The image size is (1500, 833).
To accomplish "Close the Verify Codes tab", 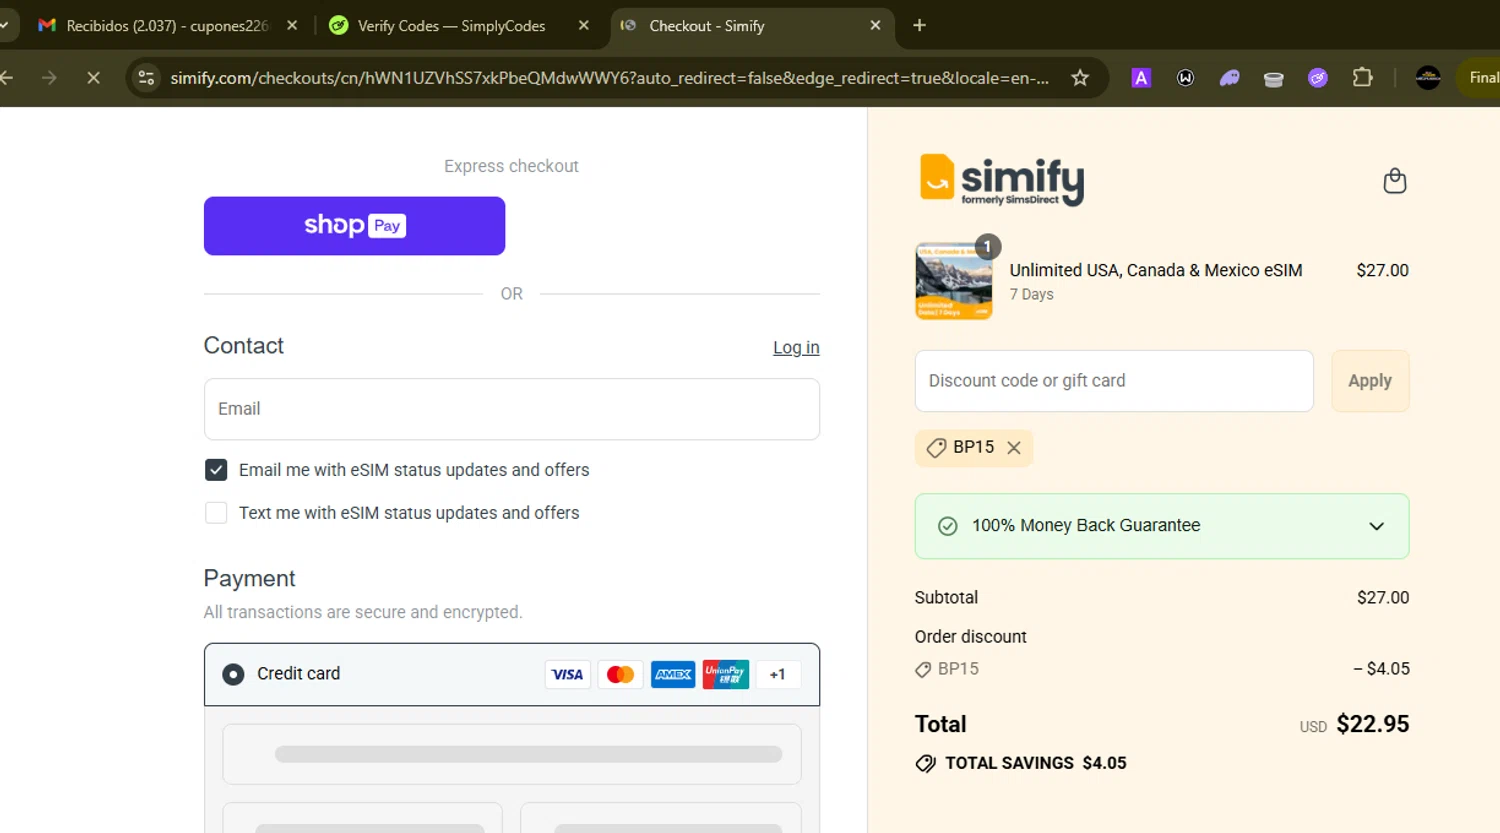I will [x=584, y=26].
